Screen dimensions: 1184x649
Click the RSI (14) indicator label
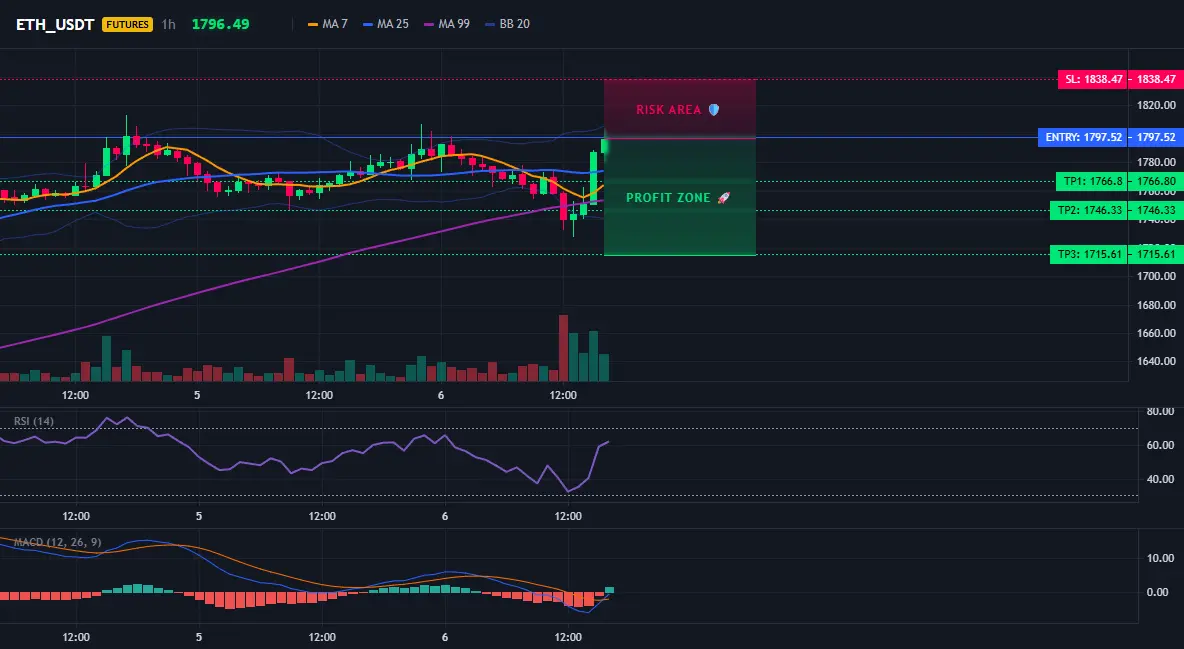[x=34, y=421]
